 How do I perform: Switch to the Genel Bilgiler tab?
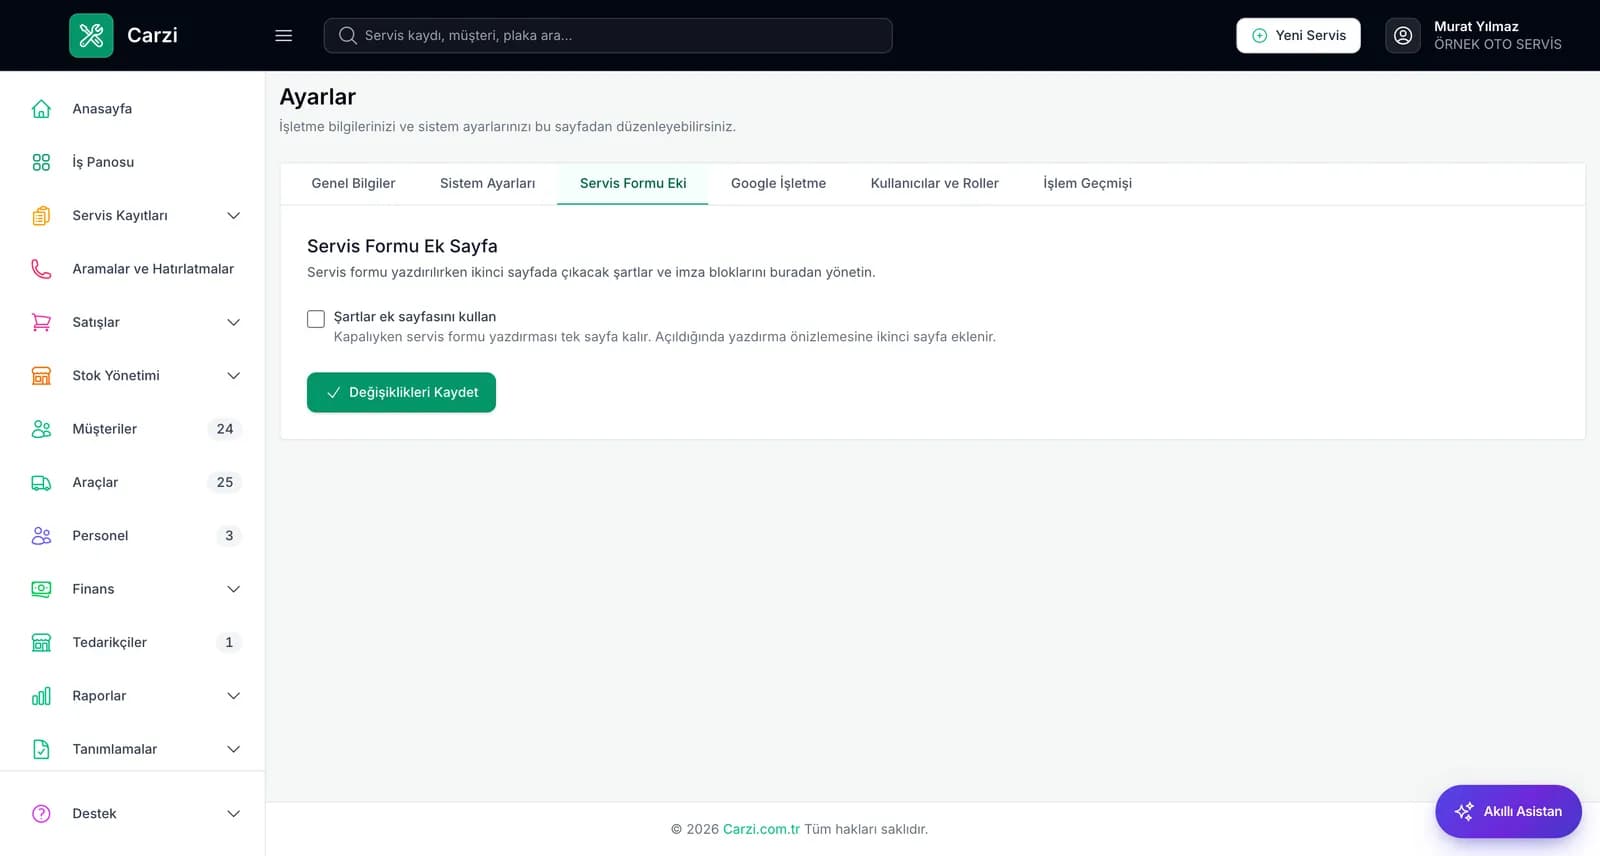tap(353, 183)
